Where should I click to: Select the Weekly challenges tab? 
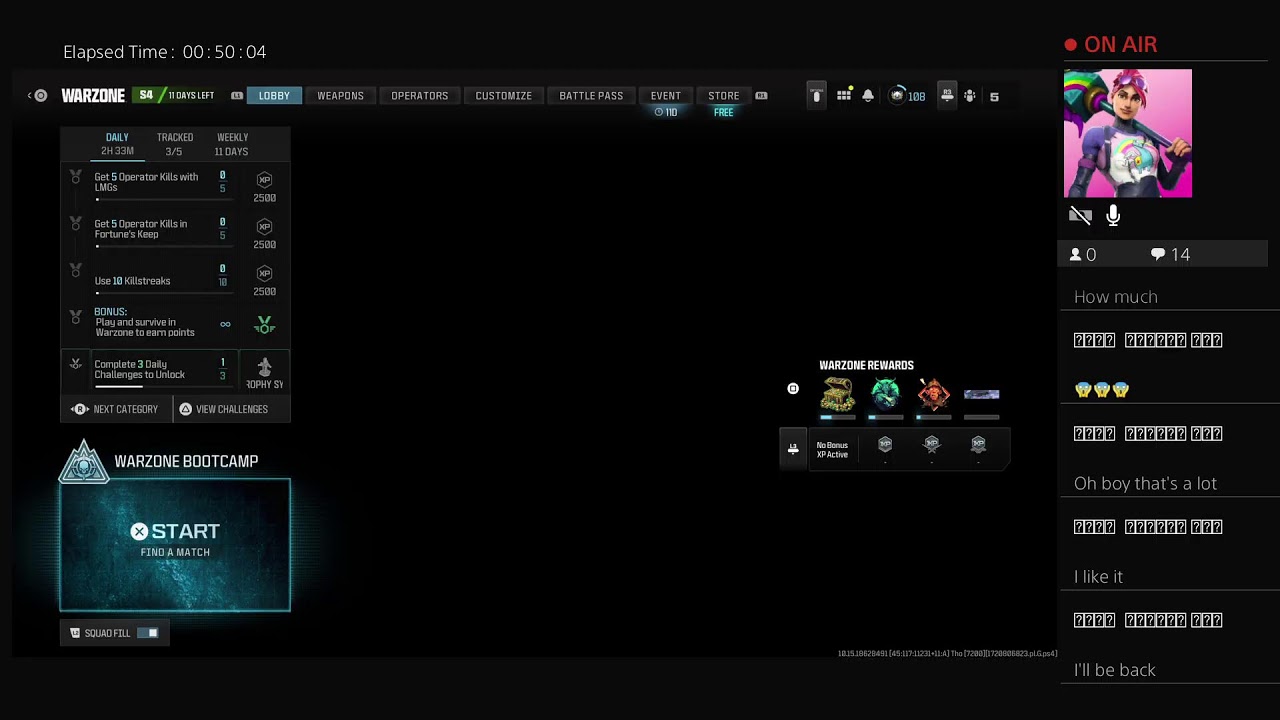tap(232, 144)
